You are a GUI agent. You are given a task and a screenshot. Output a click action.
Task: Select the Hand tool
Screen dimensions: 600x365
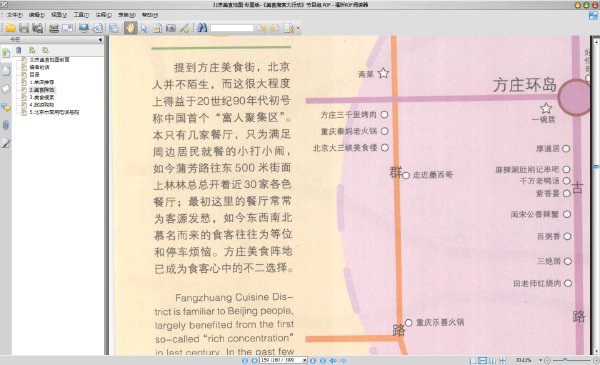tap(130, 28)
